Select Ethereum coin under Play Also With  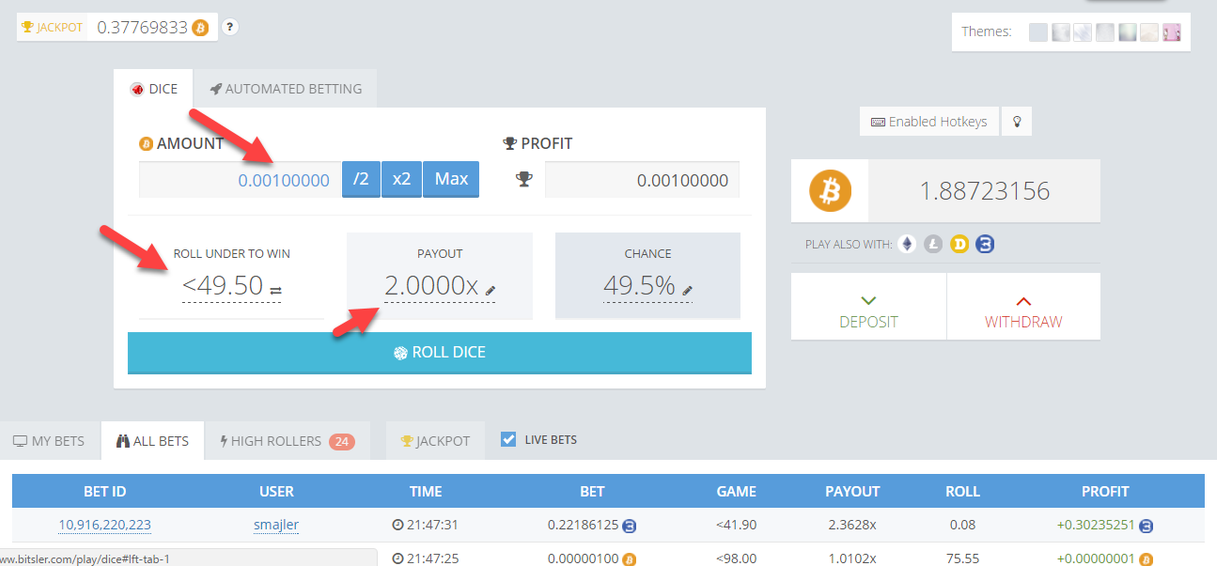pos(907,244)
